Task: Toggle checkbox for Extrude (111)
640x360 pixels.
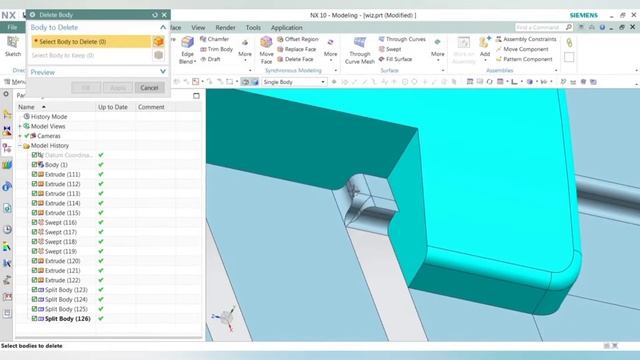Action: [x=34, y=174]
